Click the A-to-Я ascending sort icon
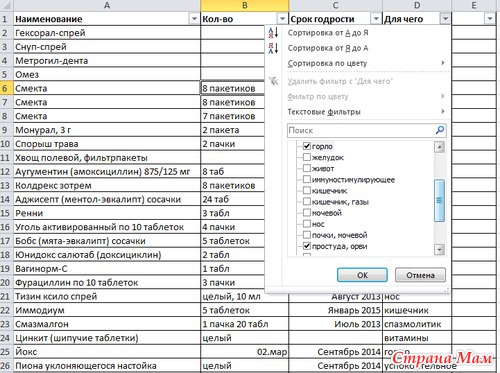Viewport: 500px width, 373px height. point(273,33)
